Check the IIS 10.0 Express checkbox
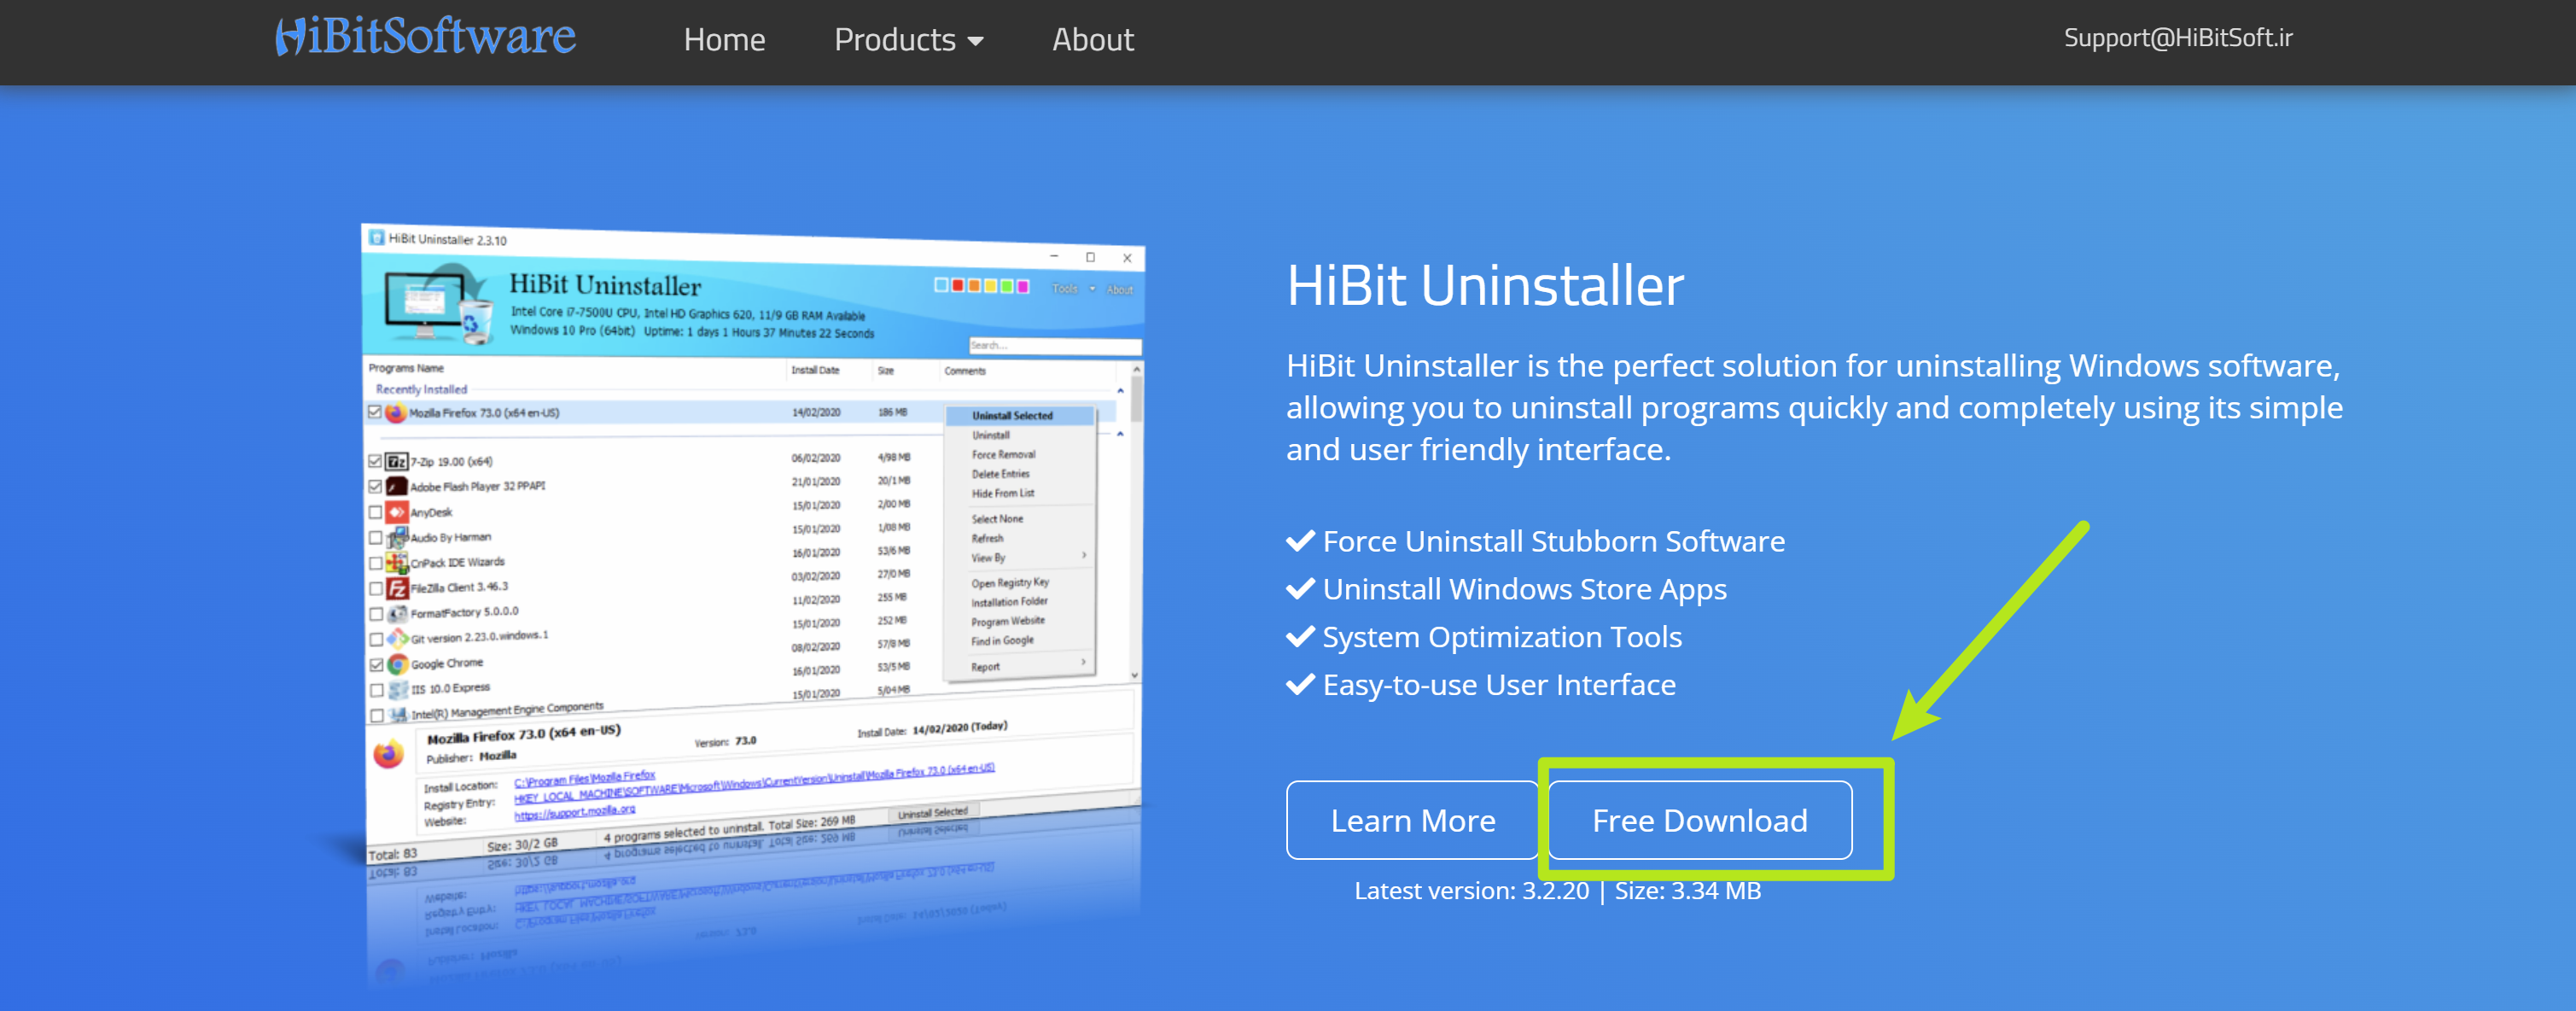This screenshot has height=1011, width=2576. [376, 690]
